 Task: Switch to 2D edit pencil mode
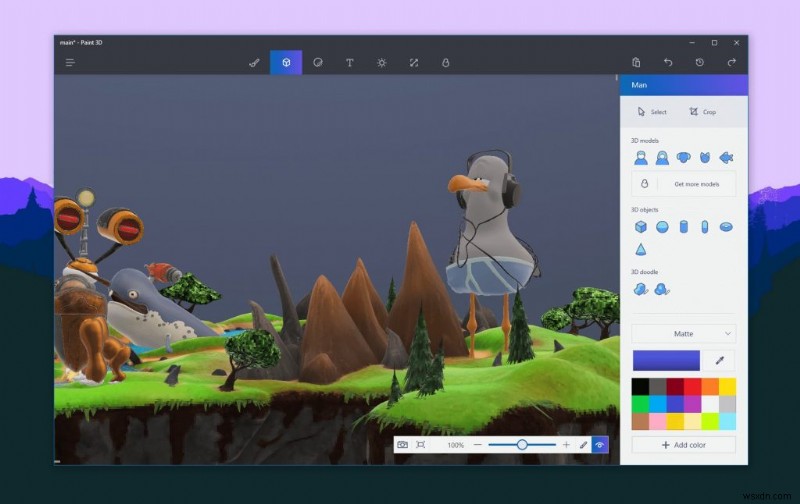583,445
